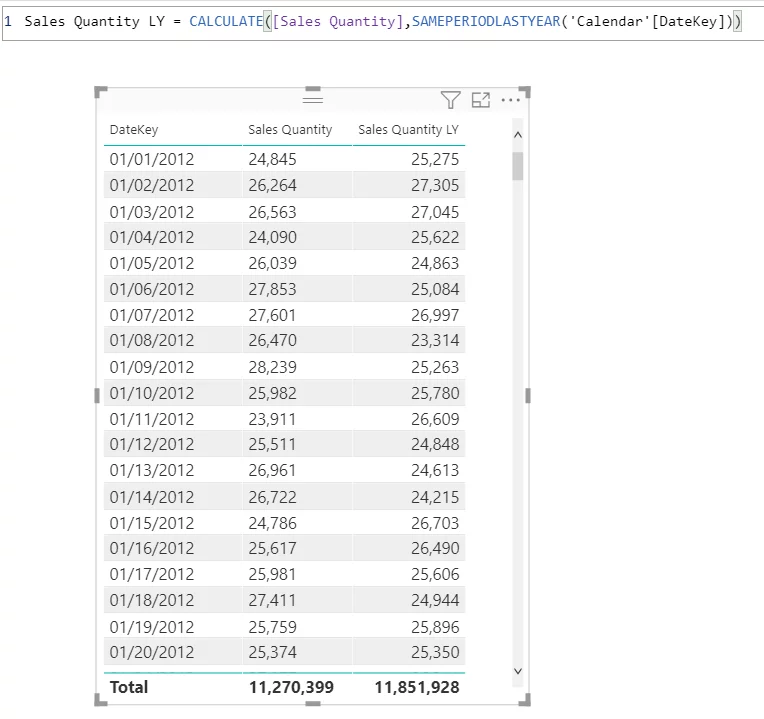Click the 27,045 Sales Quantity LY value

click(435, 212)
